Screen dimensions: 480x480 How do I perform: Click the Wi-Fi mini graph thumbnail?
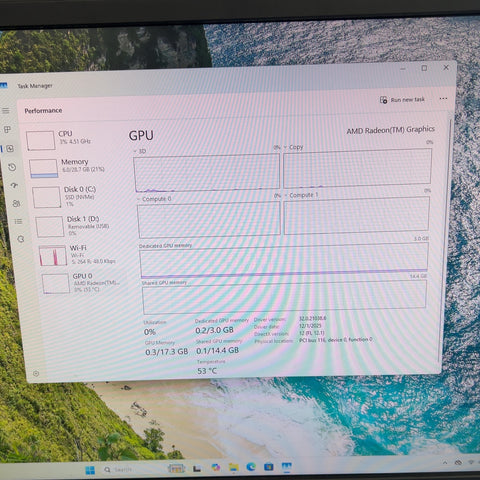pos(52,256)
